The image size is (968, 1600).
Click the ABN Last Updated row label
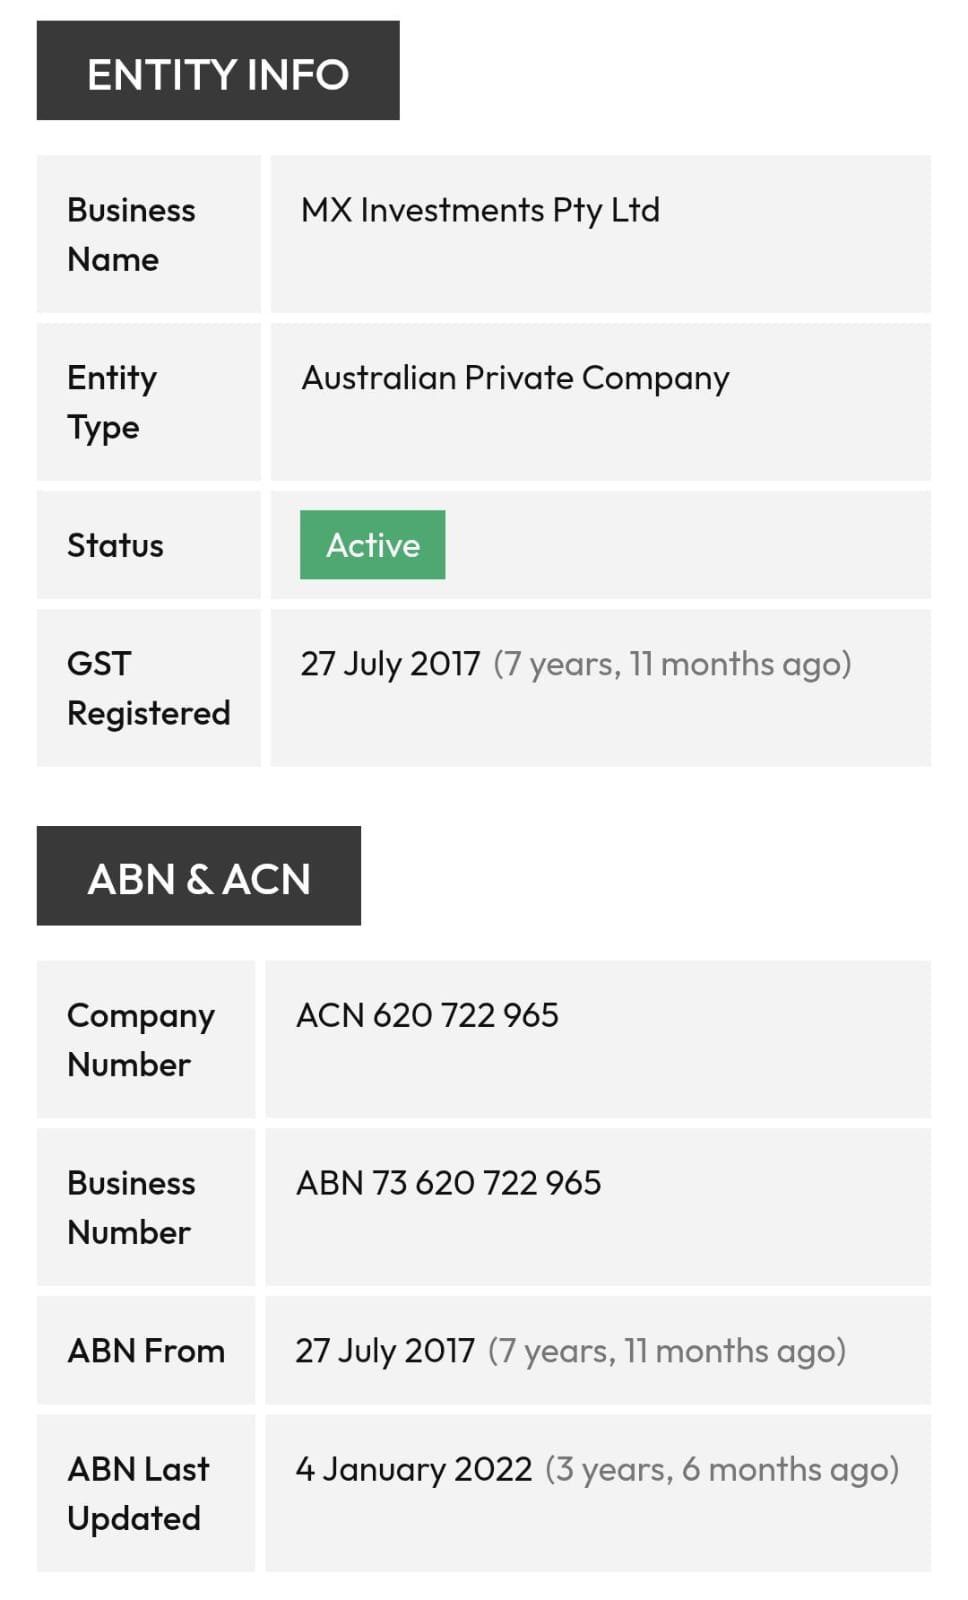(138, 1493)
